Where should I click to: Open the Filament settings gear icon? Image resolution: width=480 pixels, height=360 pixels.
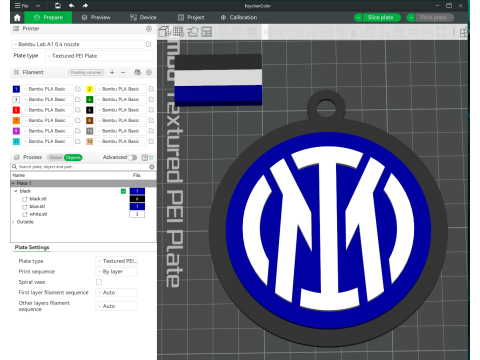click(x=149, y=72)
